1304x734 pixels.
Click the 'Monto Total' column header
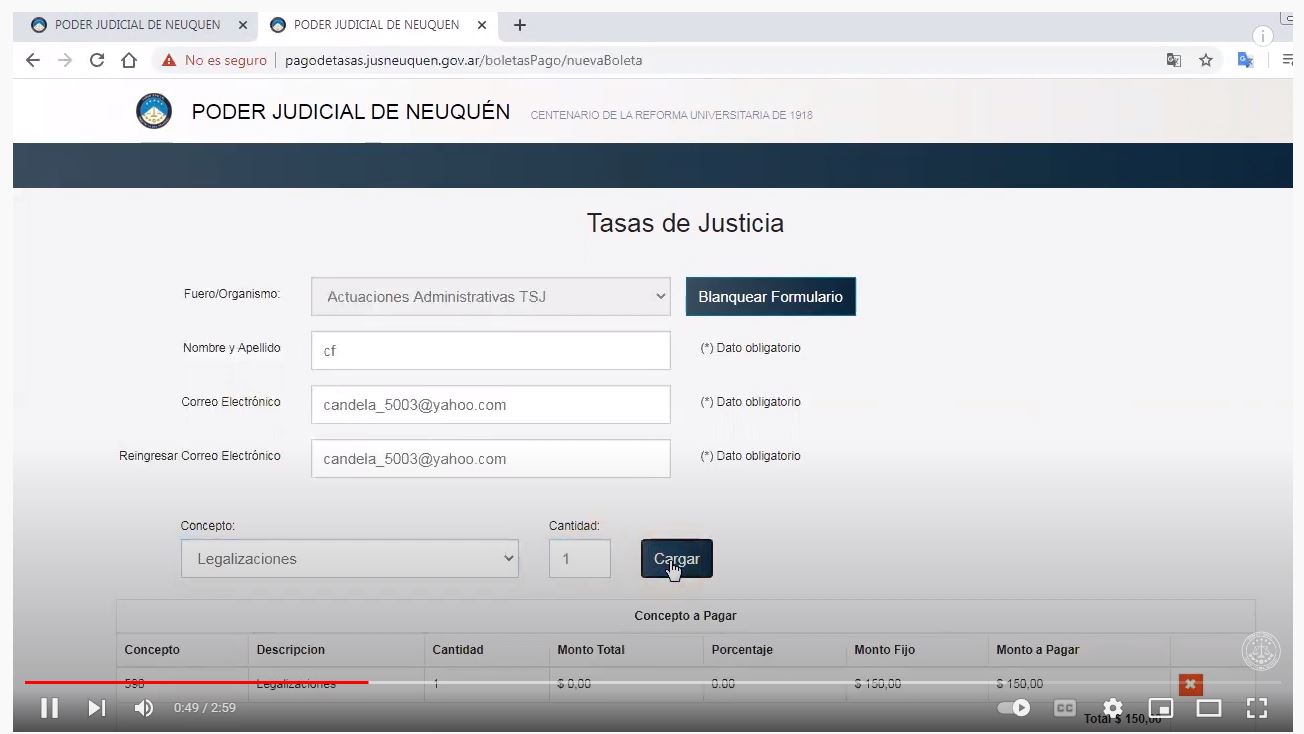point(591,650)
